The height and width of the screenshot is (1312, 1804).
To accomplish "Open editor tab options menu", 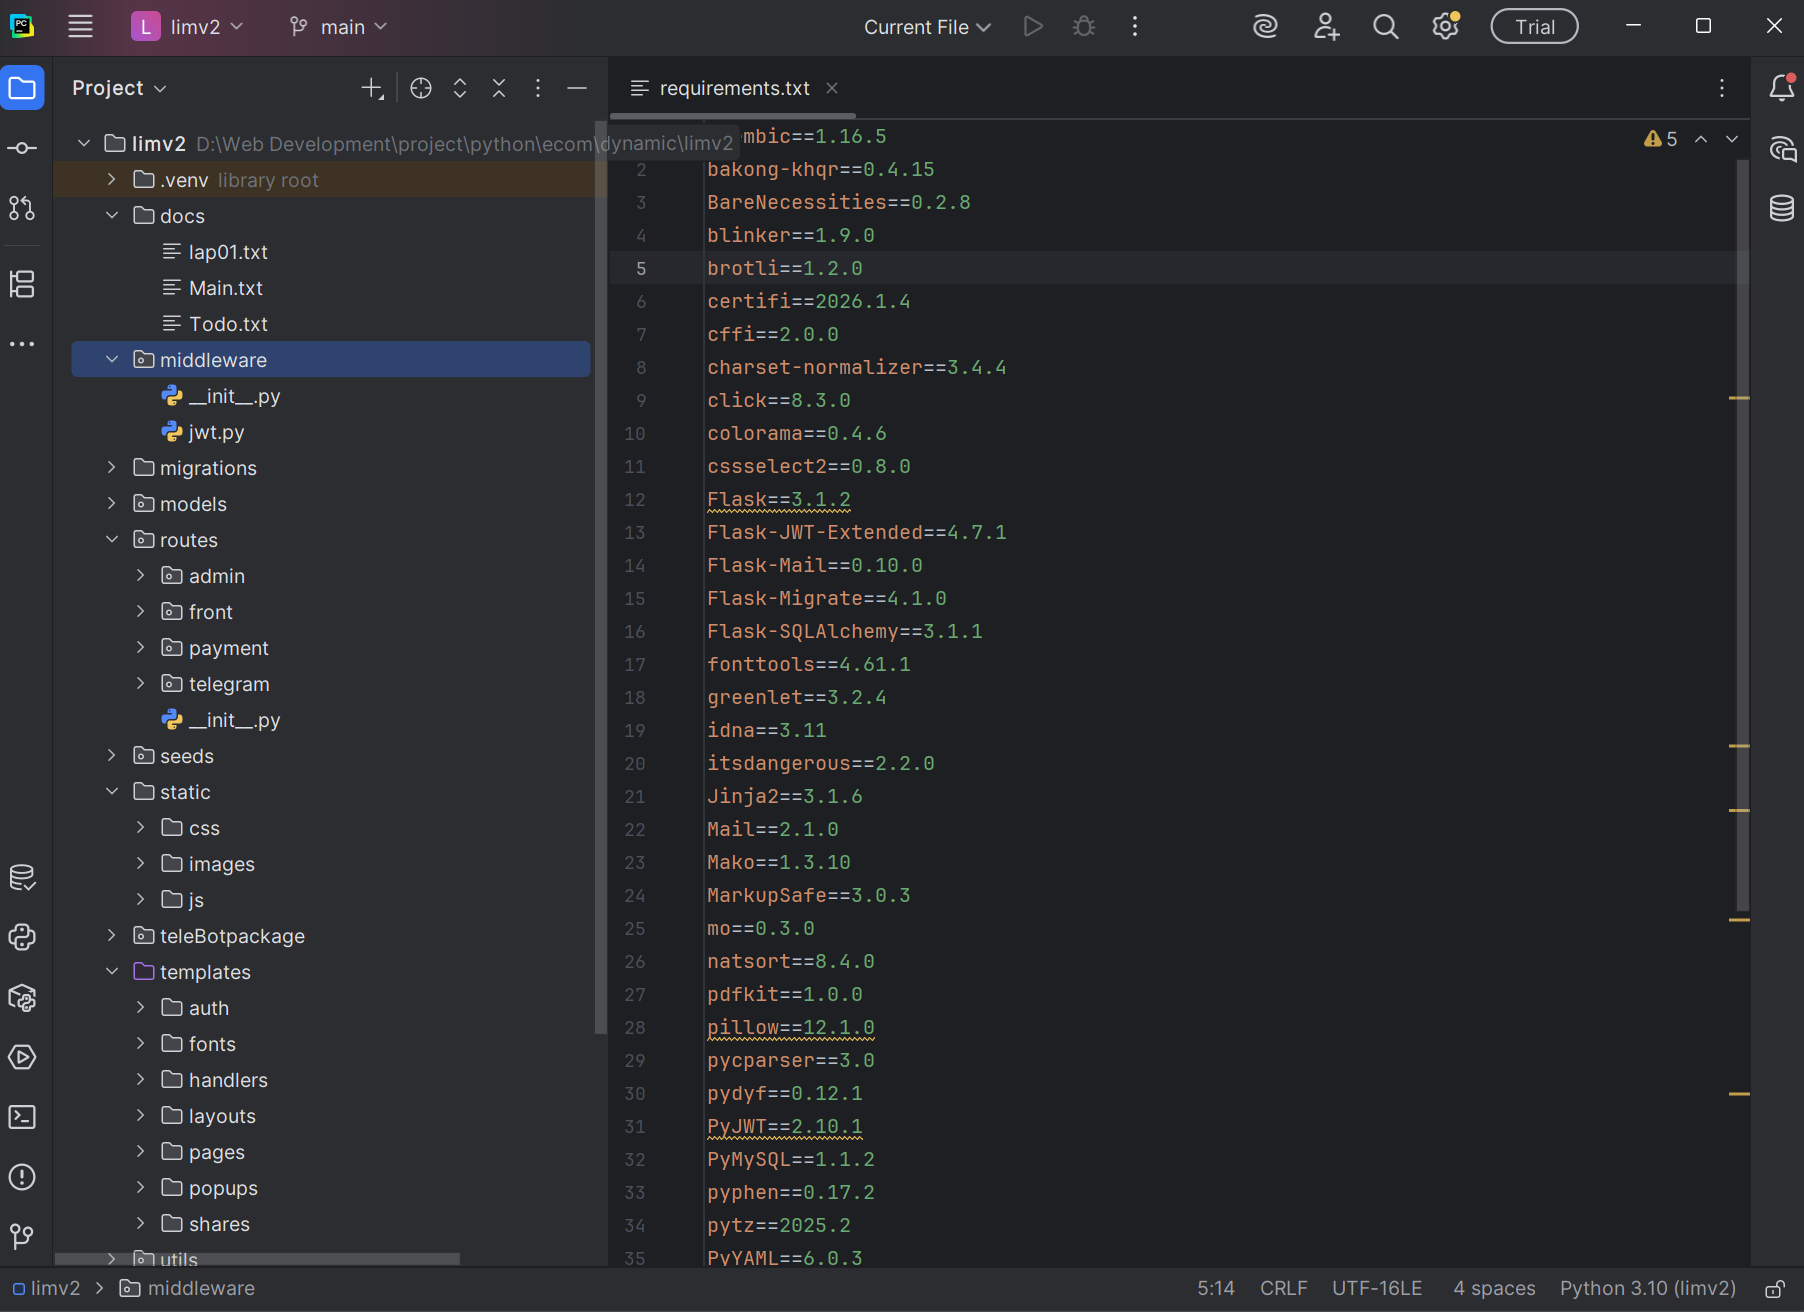I will click(x=1722, y=89).
